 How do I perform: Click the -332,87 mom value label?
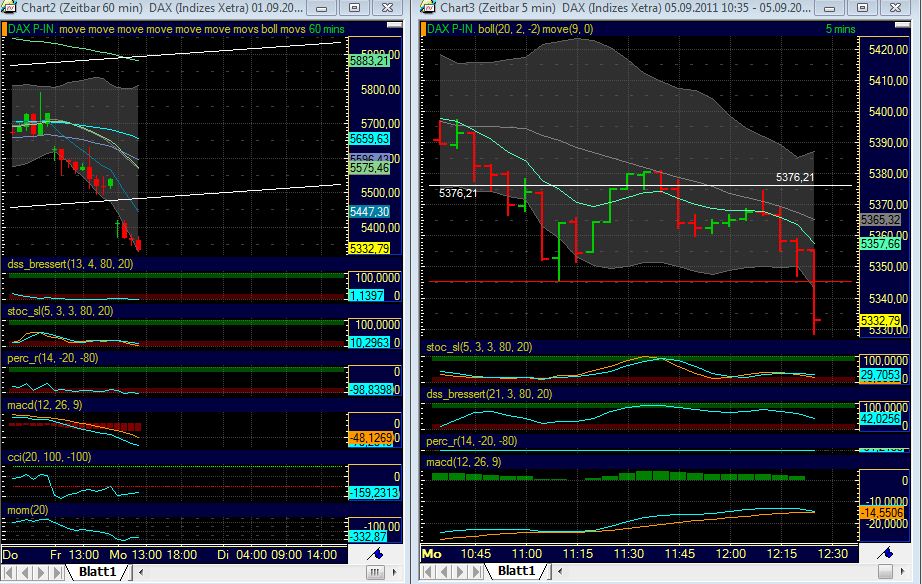tap(369, 536)
